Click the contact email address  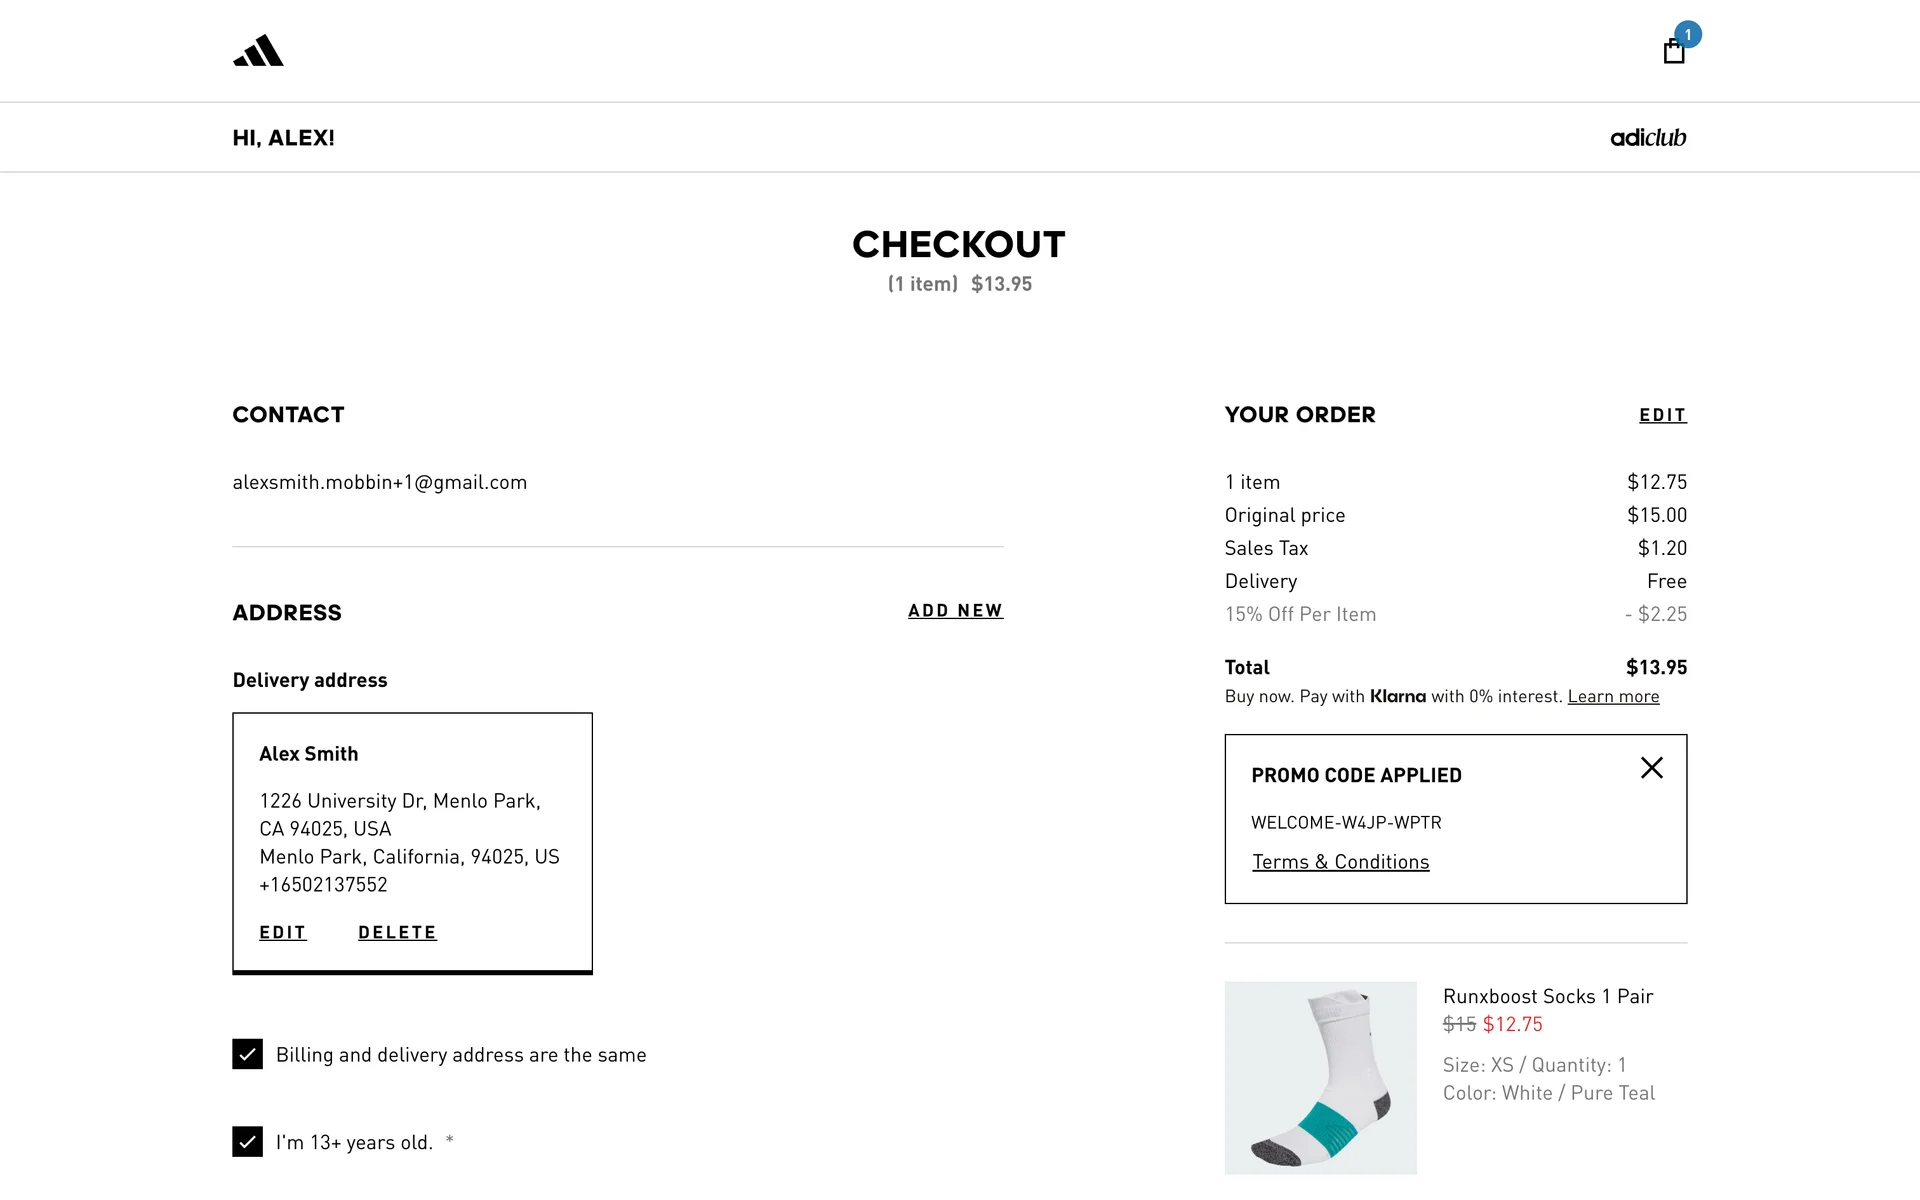[x=379, y=482]
